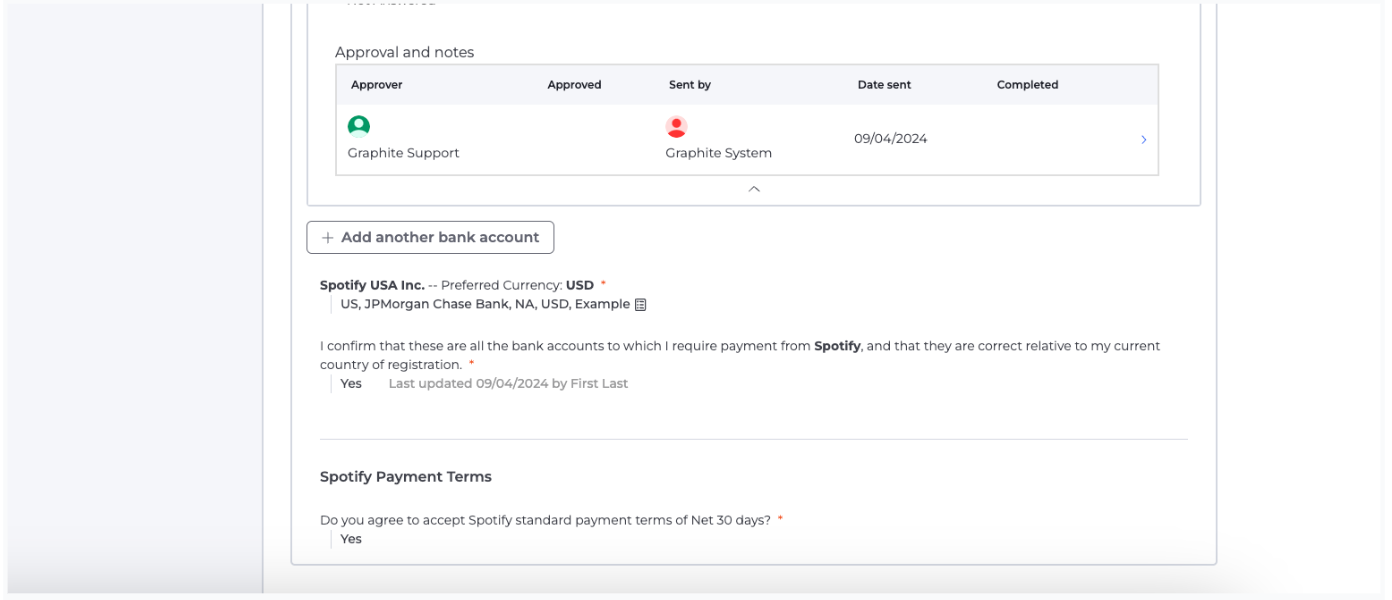Click the Last updated by First Last text
Image resolution: width=1392 pixels, height=600 pixels.
507,383
